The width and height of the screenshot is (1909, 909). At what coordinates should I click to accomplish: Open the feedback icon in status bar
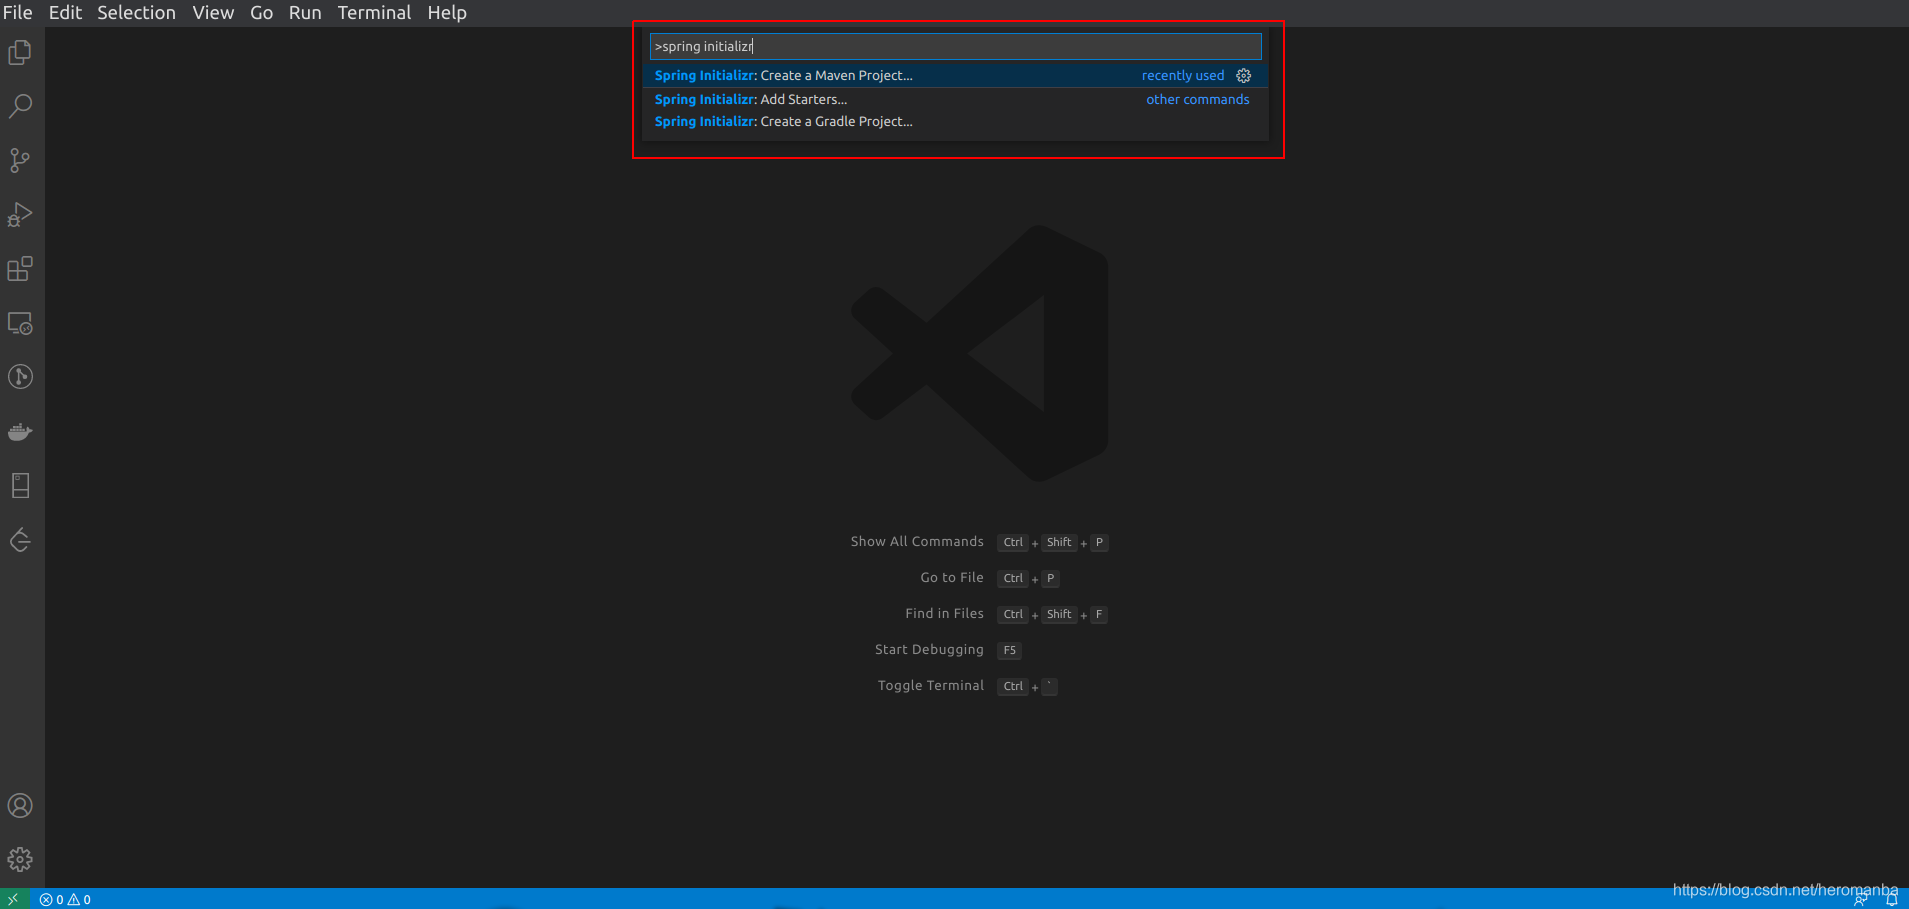pos(1861,900)
